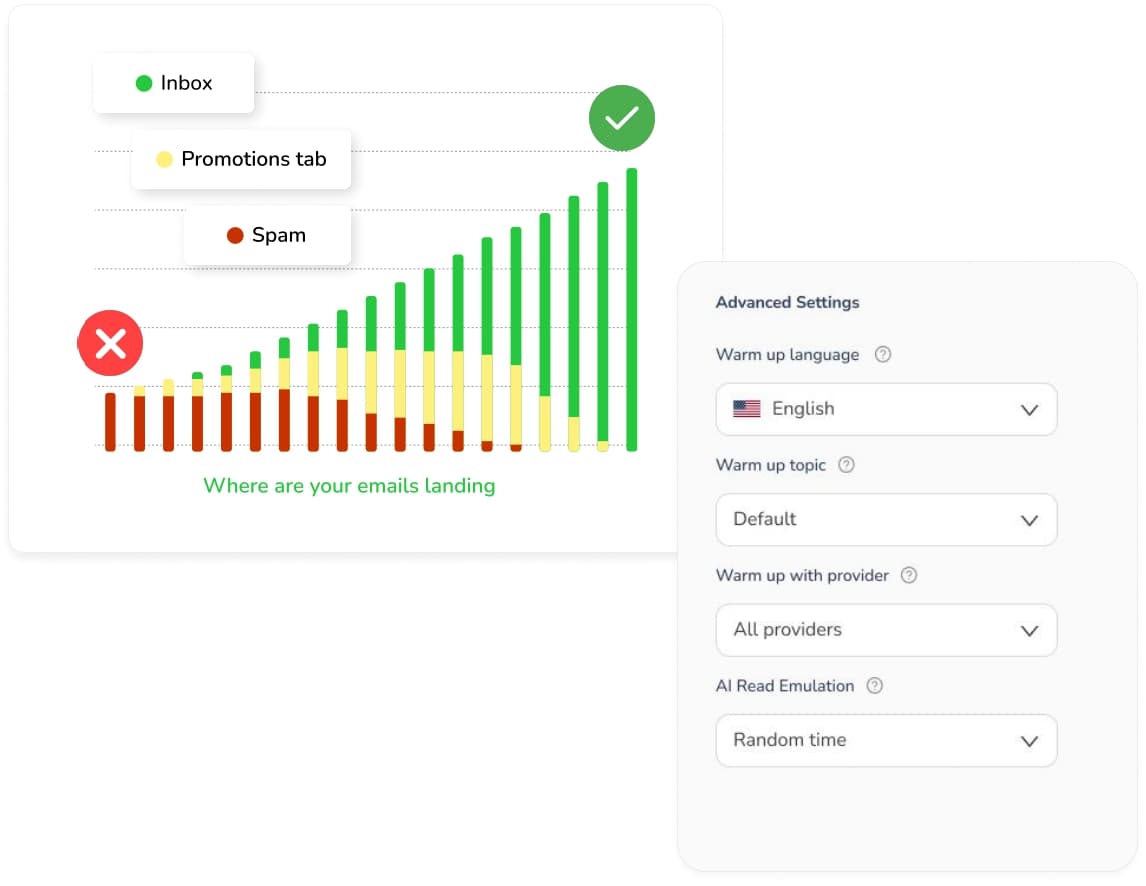Click the Advanced Settings heading
This screenshot has height=886, width=1146.
click(787, 302)
